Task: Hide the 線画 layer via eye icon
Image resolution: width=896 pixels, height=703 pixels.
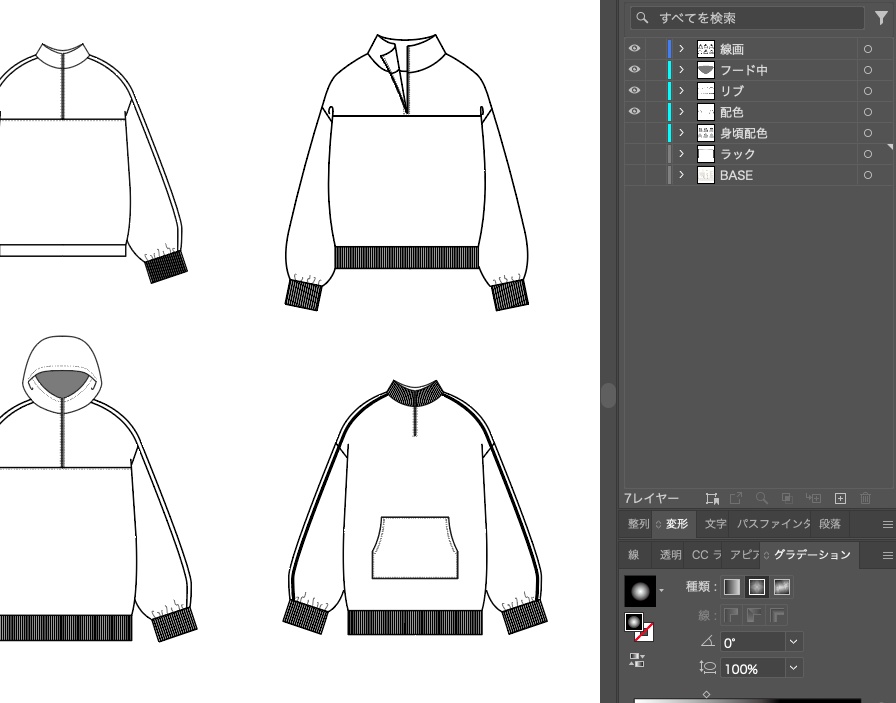Action: pyautogui.click(x=634, y=49)
